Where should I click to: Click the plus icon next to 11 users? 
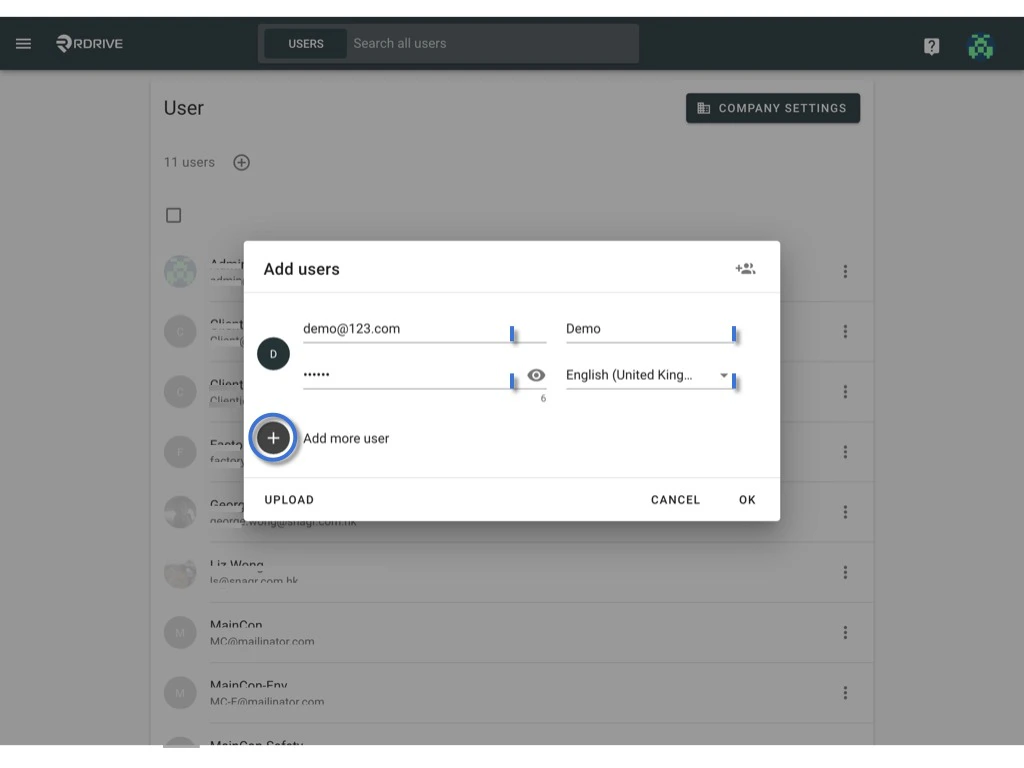point(241,162)
